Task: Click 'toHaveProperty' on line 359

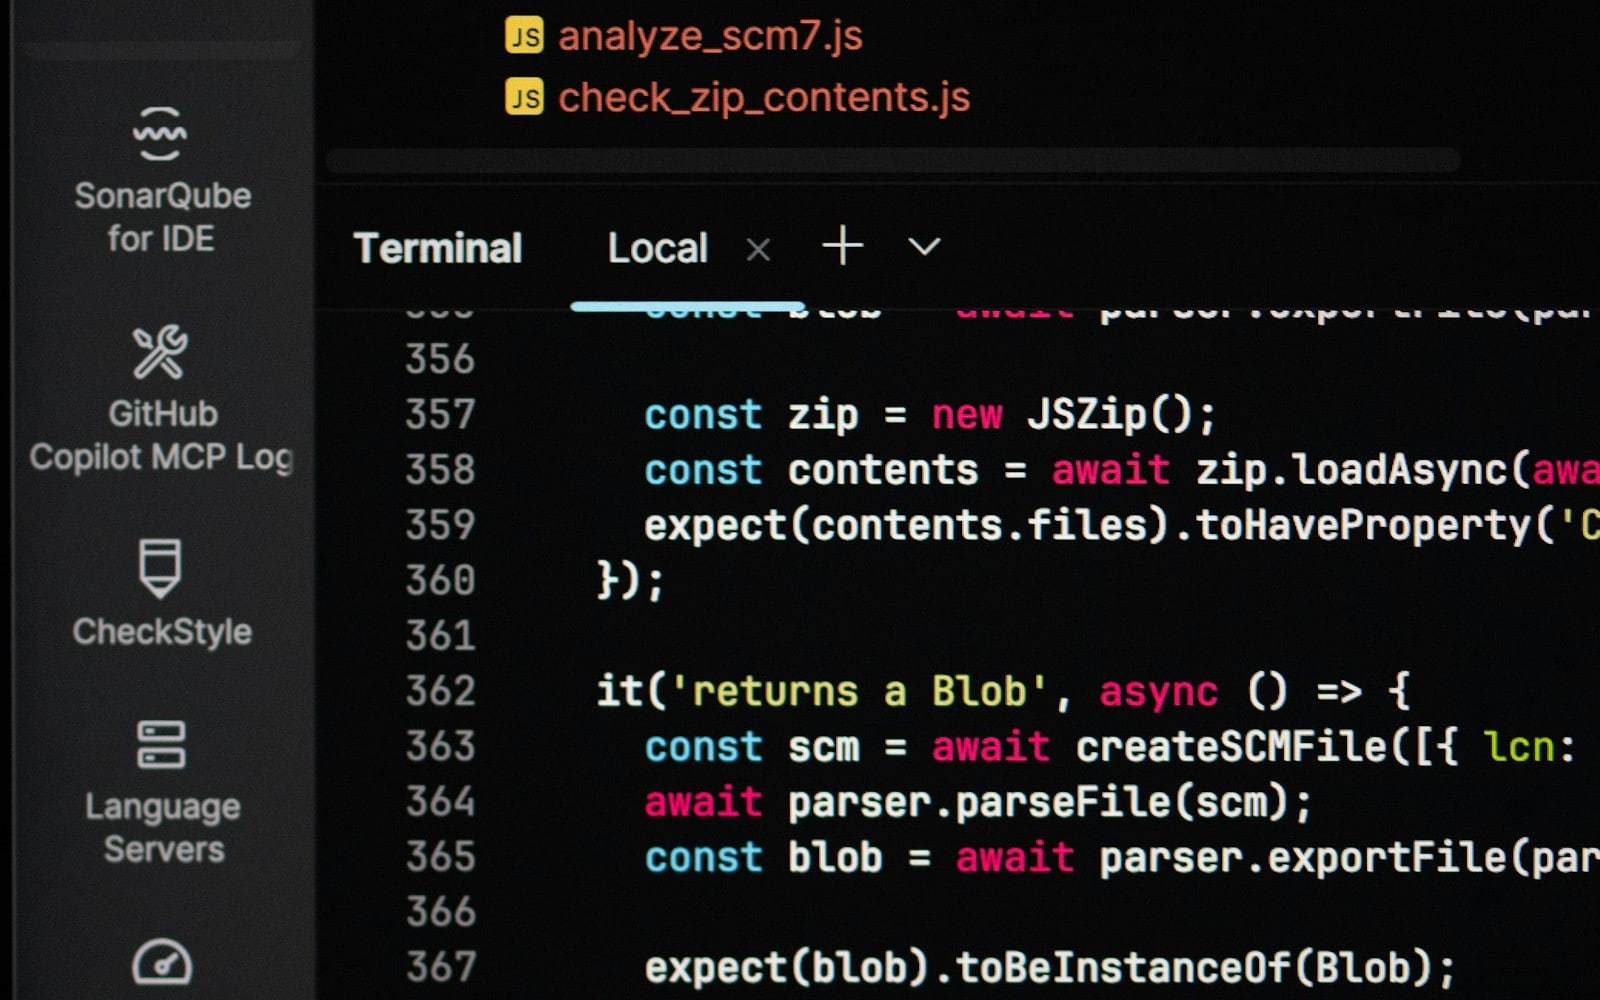Action: pyautogui.click(x=1363, y=526)
